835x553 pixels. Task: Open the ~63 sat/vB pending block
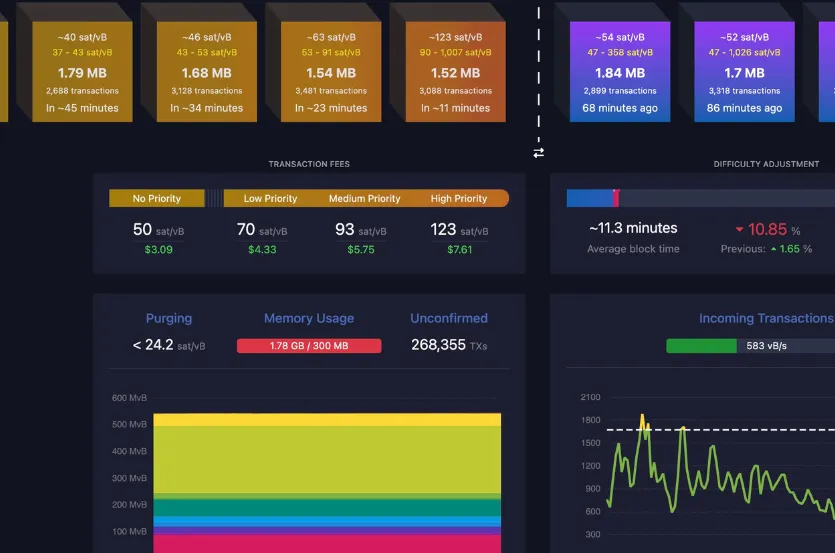[331, 71]
